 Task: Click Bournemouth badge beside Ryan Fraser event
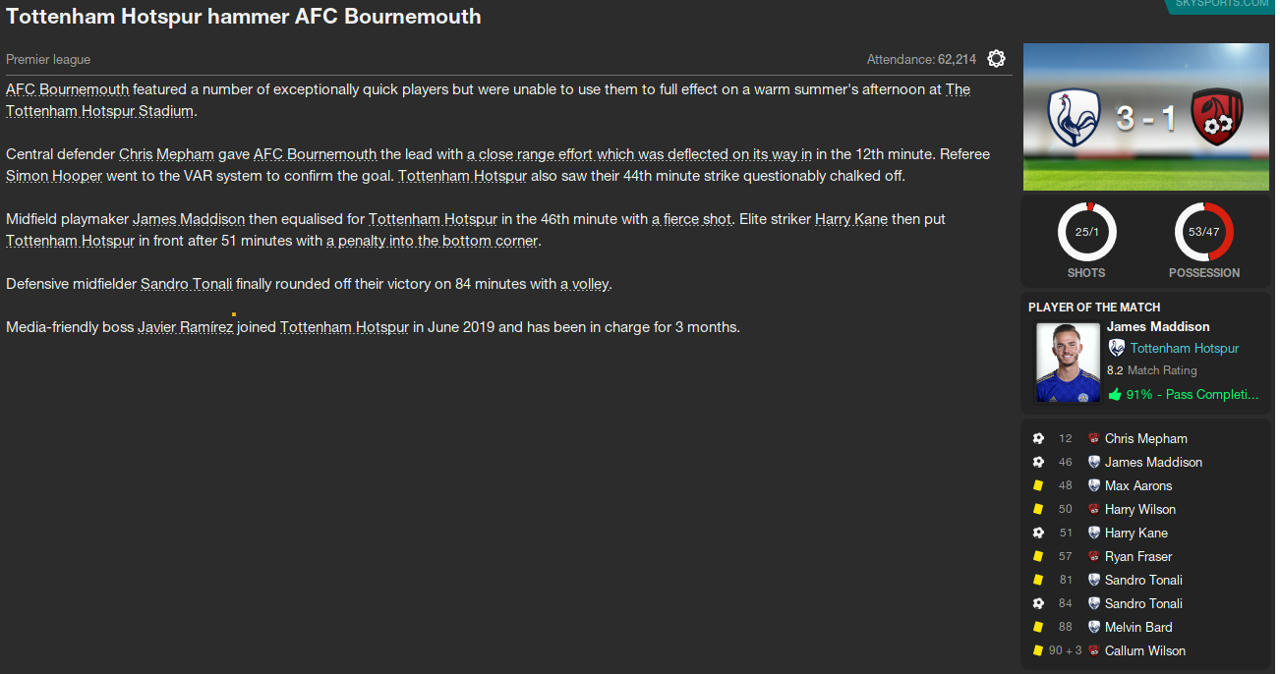click(1094, 557)
